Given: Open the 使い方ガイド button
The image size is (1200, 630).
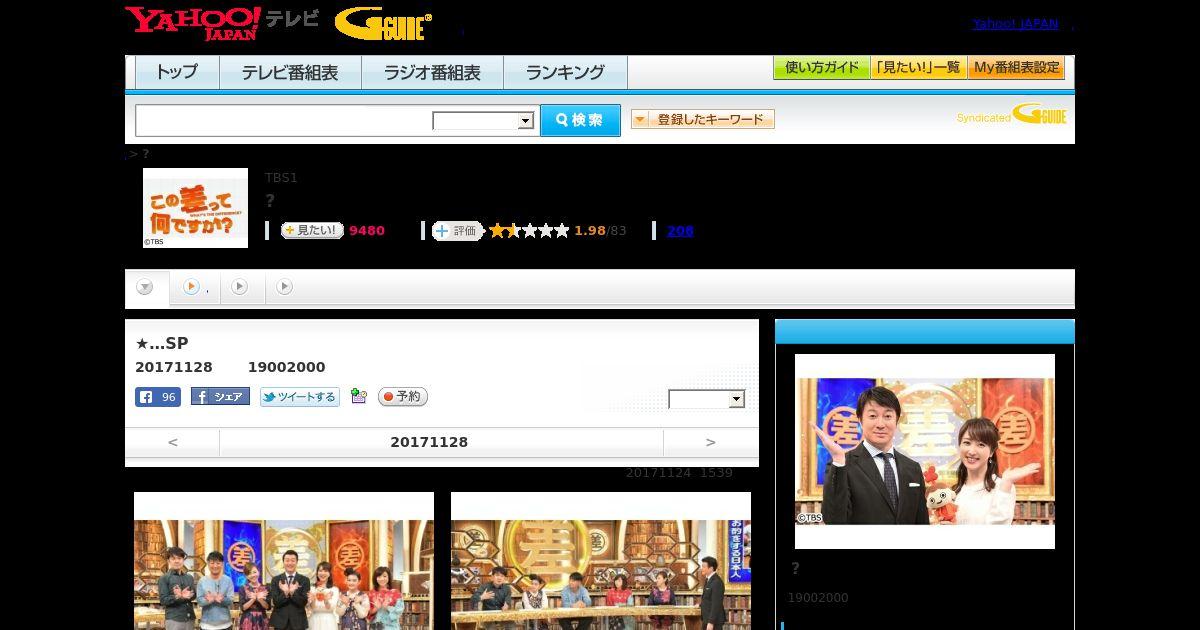Looking at the screenshot, I should (822, 68).
